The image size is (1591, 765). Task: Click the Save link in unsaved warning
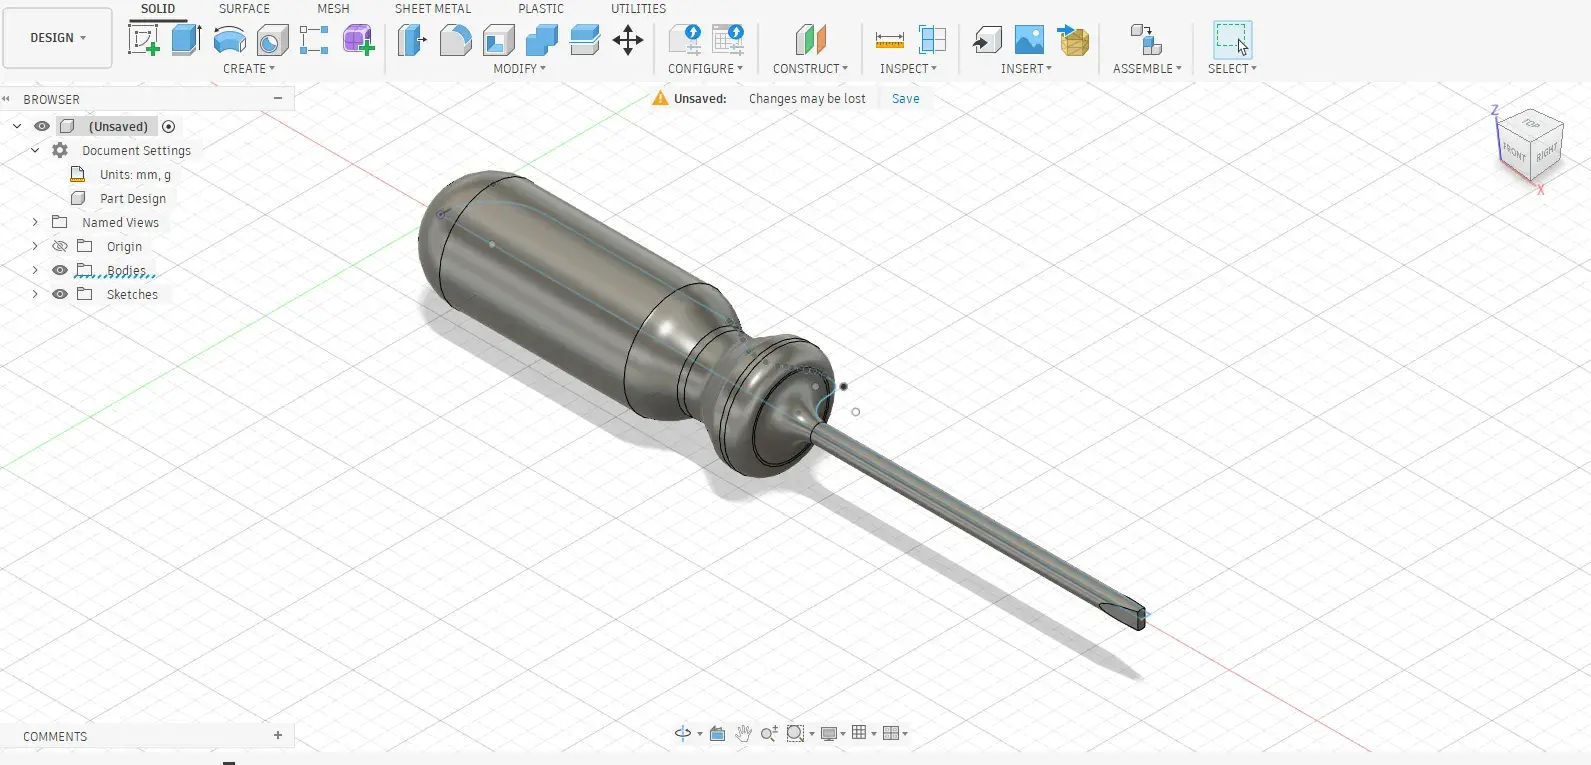906,99
